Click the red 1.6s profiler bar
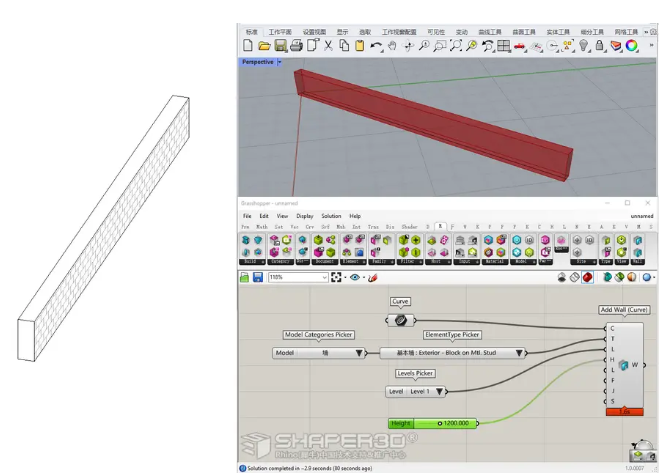 625,412
